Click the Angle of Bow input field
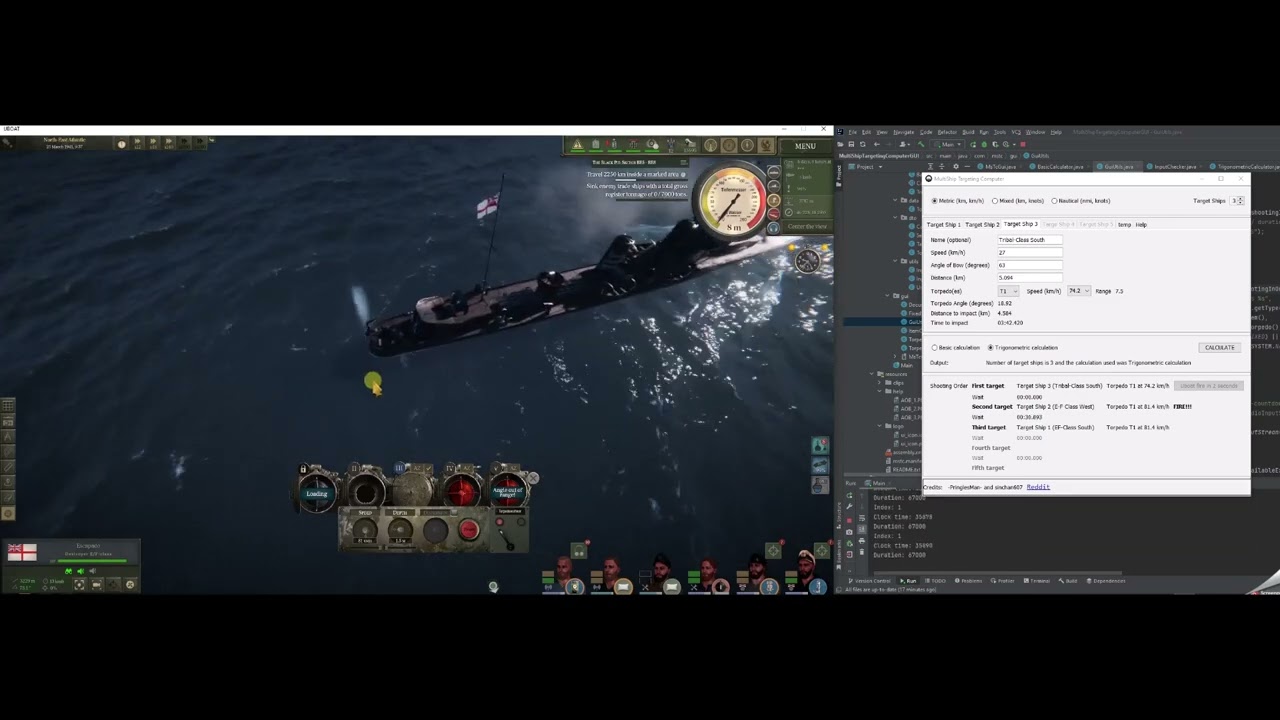The width and height of the screenshot is (1280, 720). click(x=1030, y=265)
